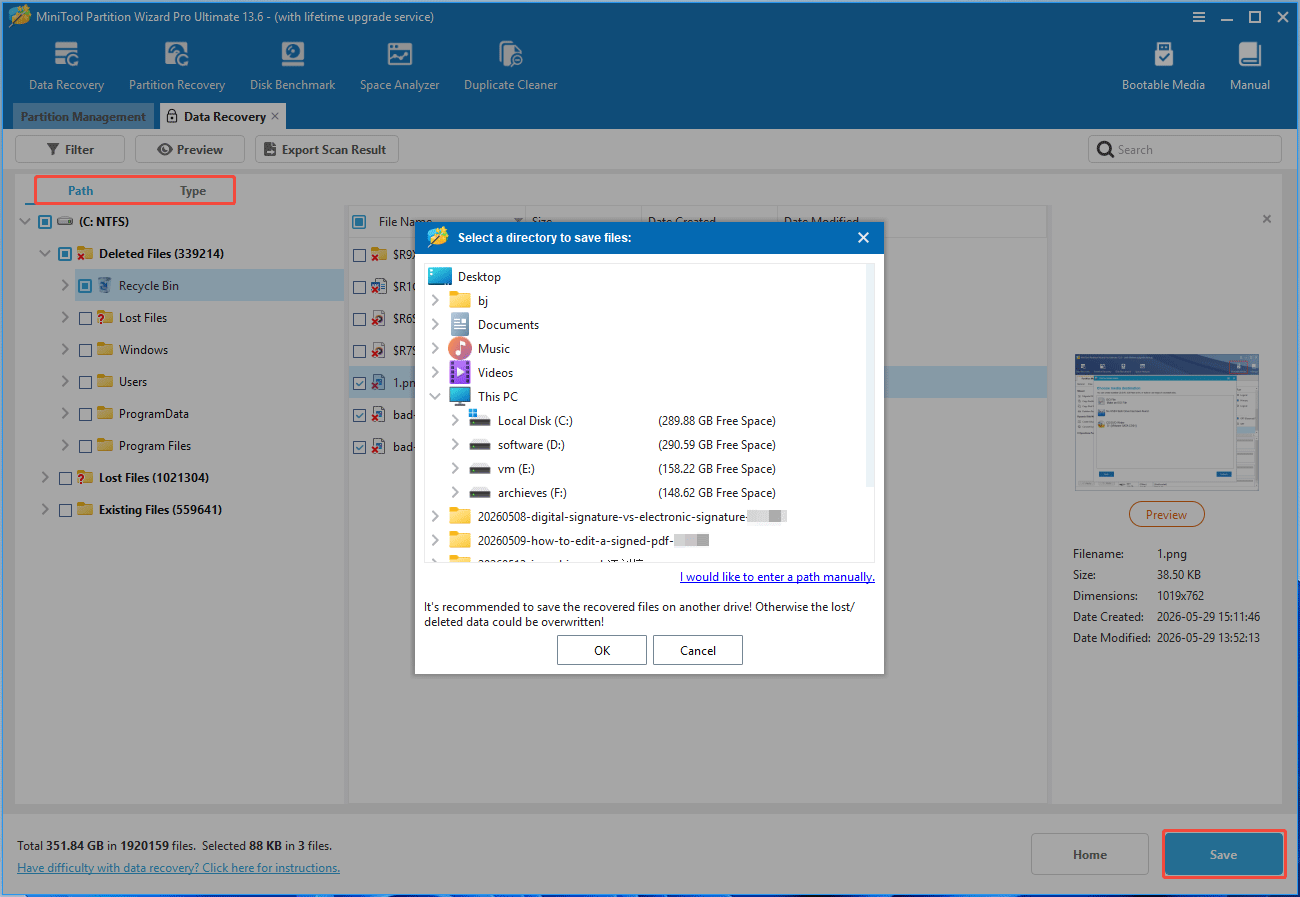Check the Lost Files subfolder checkbox under Deleted Files

pyautogui.click(x=85, y=318)
